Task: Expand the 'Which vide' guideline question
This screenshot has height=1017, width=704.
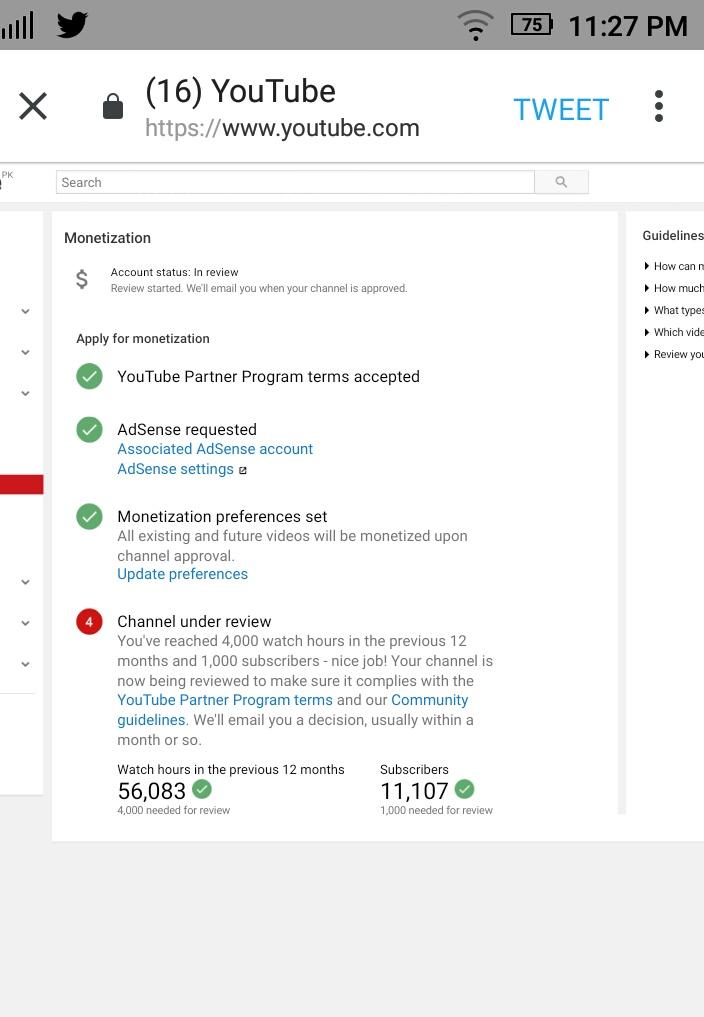Action: 674,332
